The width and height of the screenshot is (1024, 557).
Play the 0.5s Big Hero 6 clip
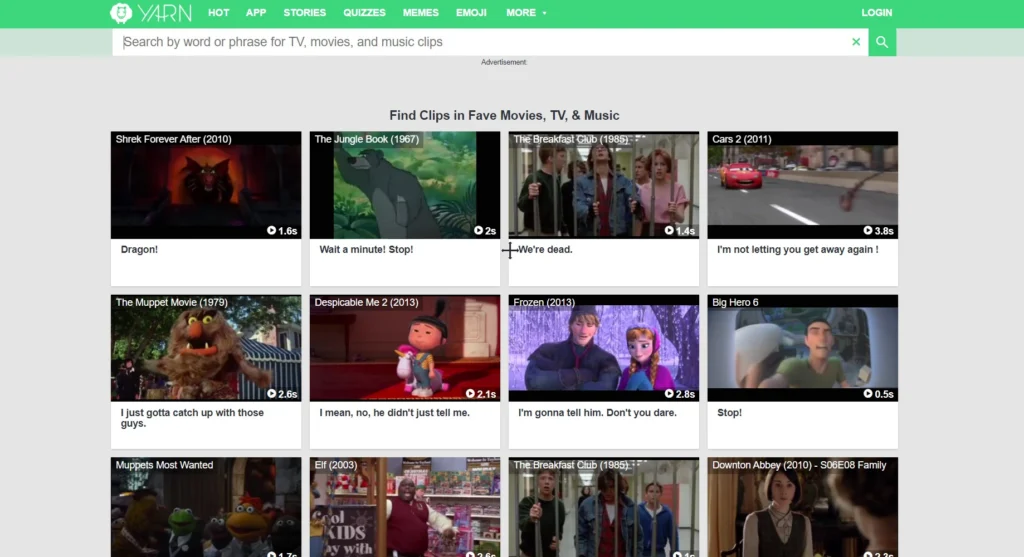click(878, 394)
